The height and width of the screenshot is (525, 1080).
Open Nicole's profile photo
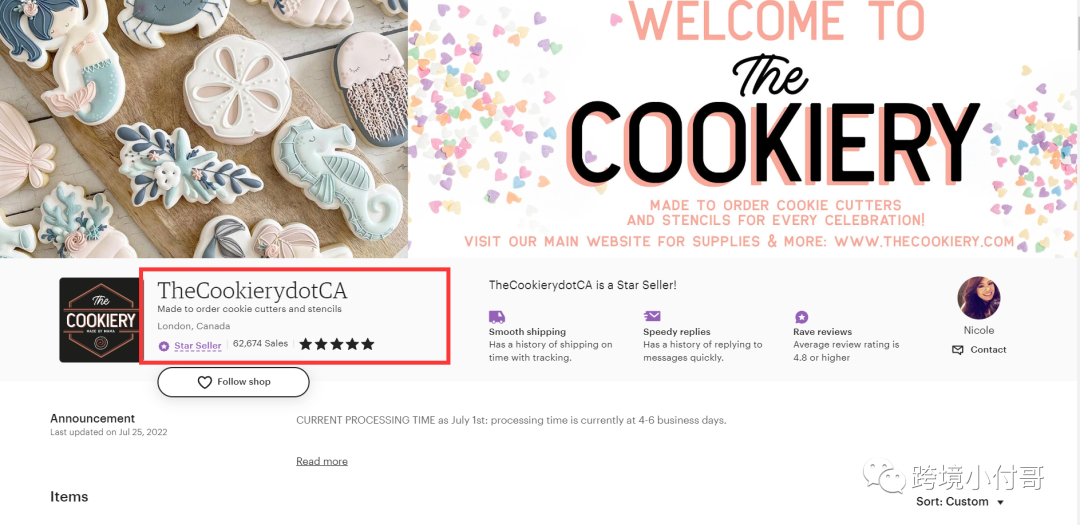(979, 298)
